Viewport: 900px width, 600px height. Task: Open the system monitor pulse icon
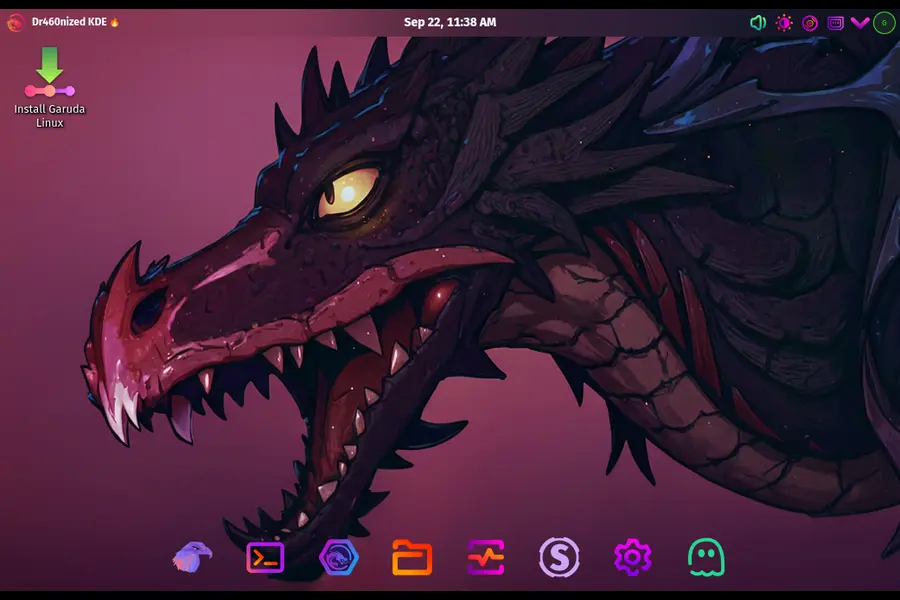486,557
